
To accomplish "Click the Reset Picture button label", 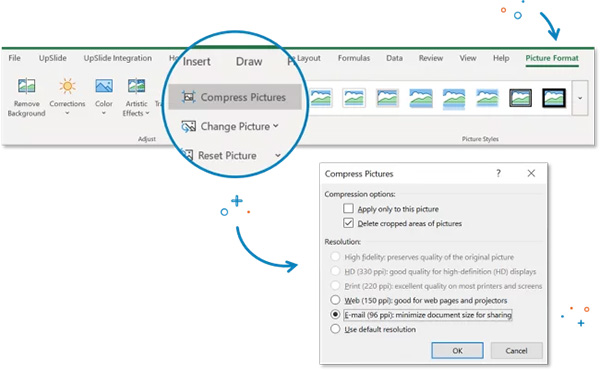I will click(227, 155).
